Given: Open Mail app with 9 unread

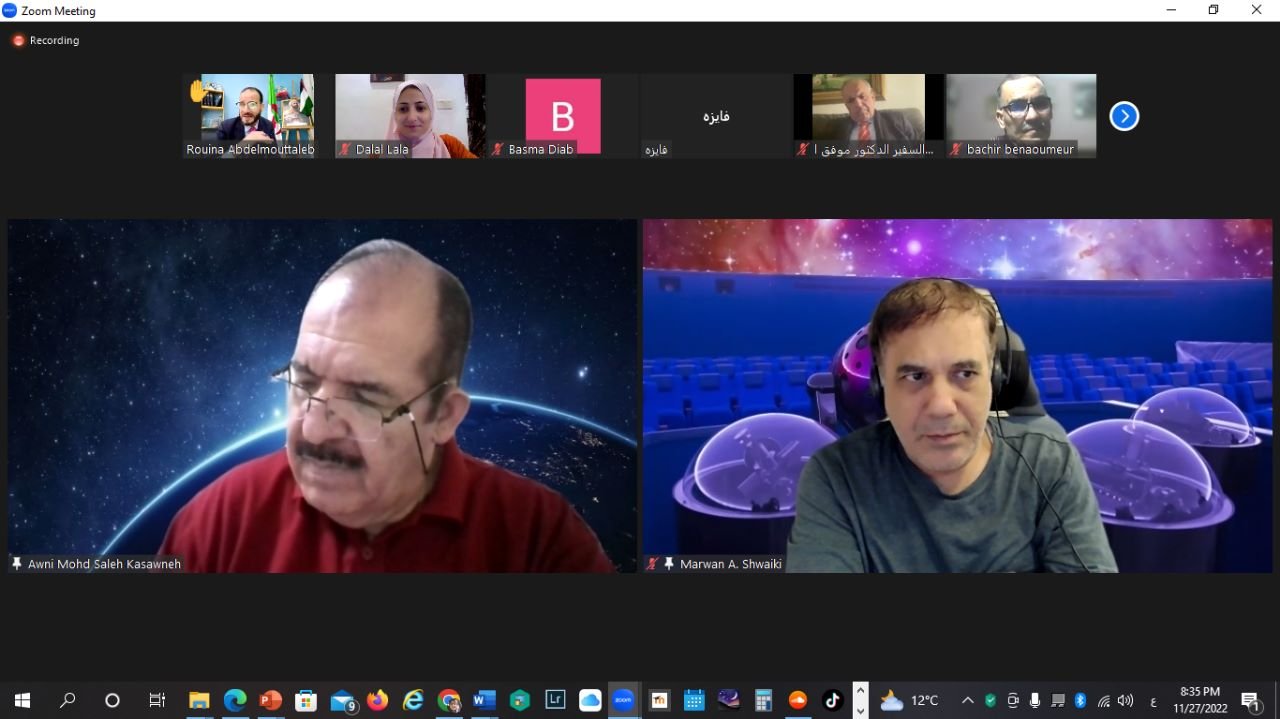Looking at the screenshot, I should (343, 700).
